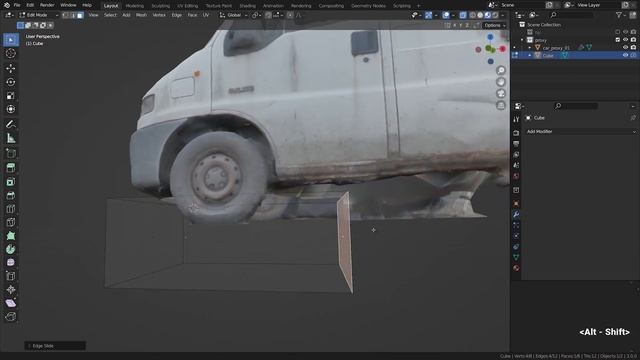Switch to the Sculpting workspace tab
The image size is (640, 360).
(x=160, y=6)
